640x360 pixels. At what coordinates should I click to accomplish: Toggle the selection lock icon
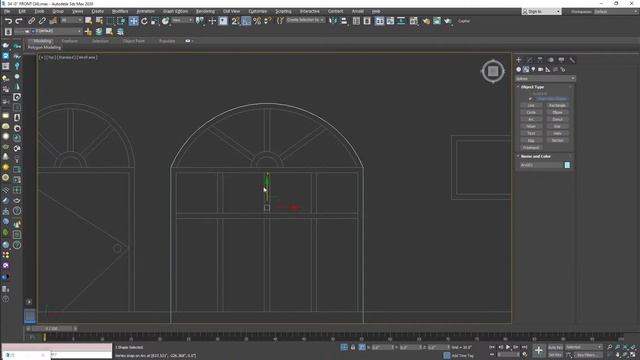[353, 347]
